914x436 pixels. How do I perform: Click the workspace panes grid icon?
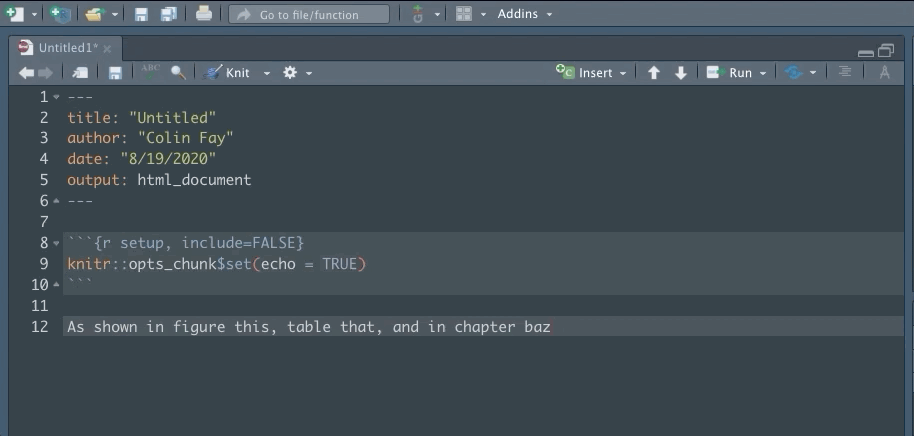(x=463, y=14)
